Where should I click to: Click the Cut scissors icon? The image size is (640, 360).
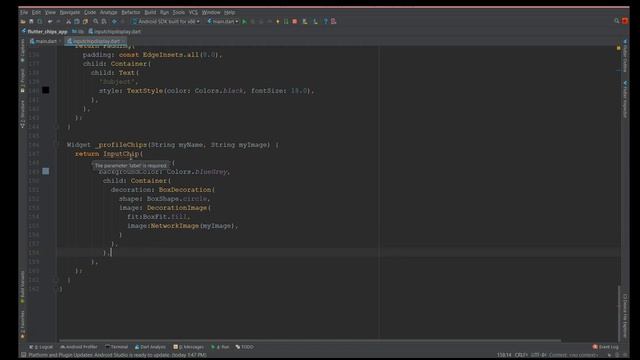coord(69,22)
